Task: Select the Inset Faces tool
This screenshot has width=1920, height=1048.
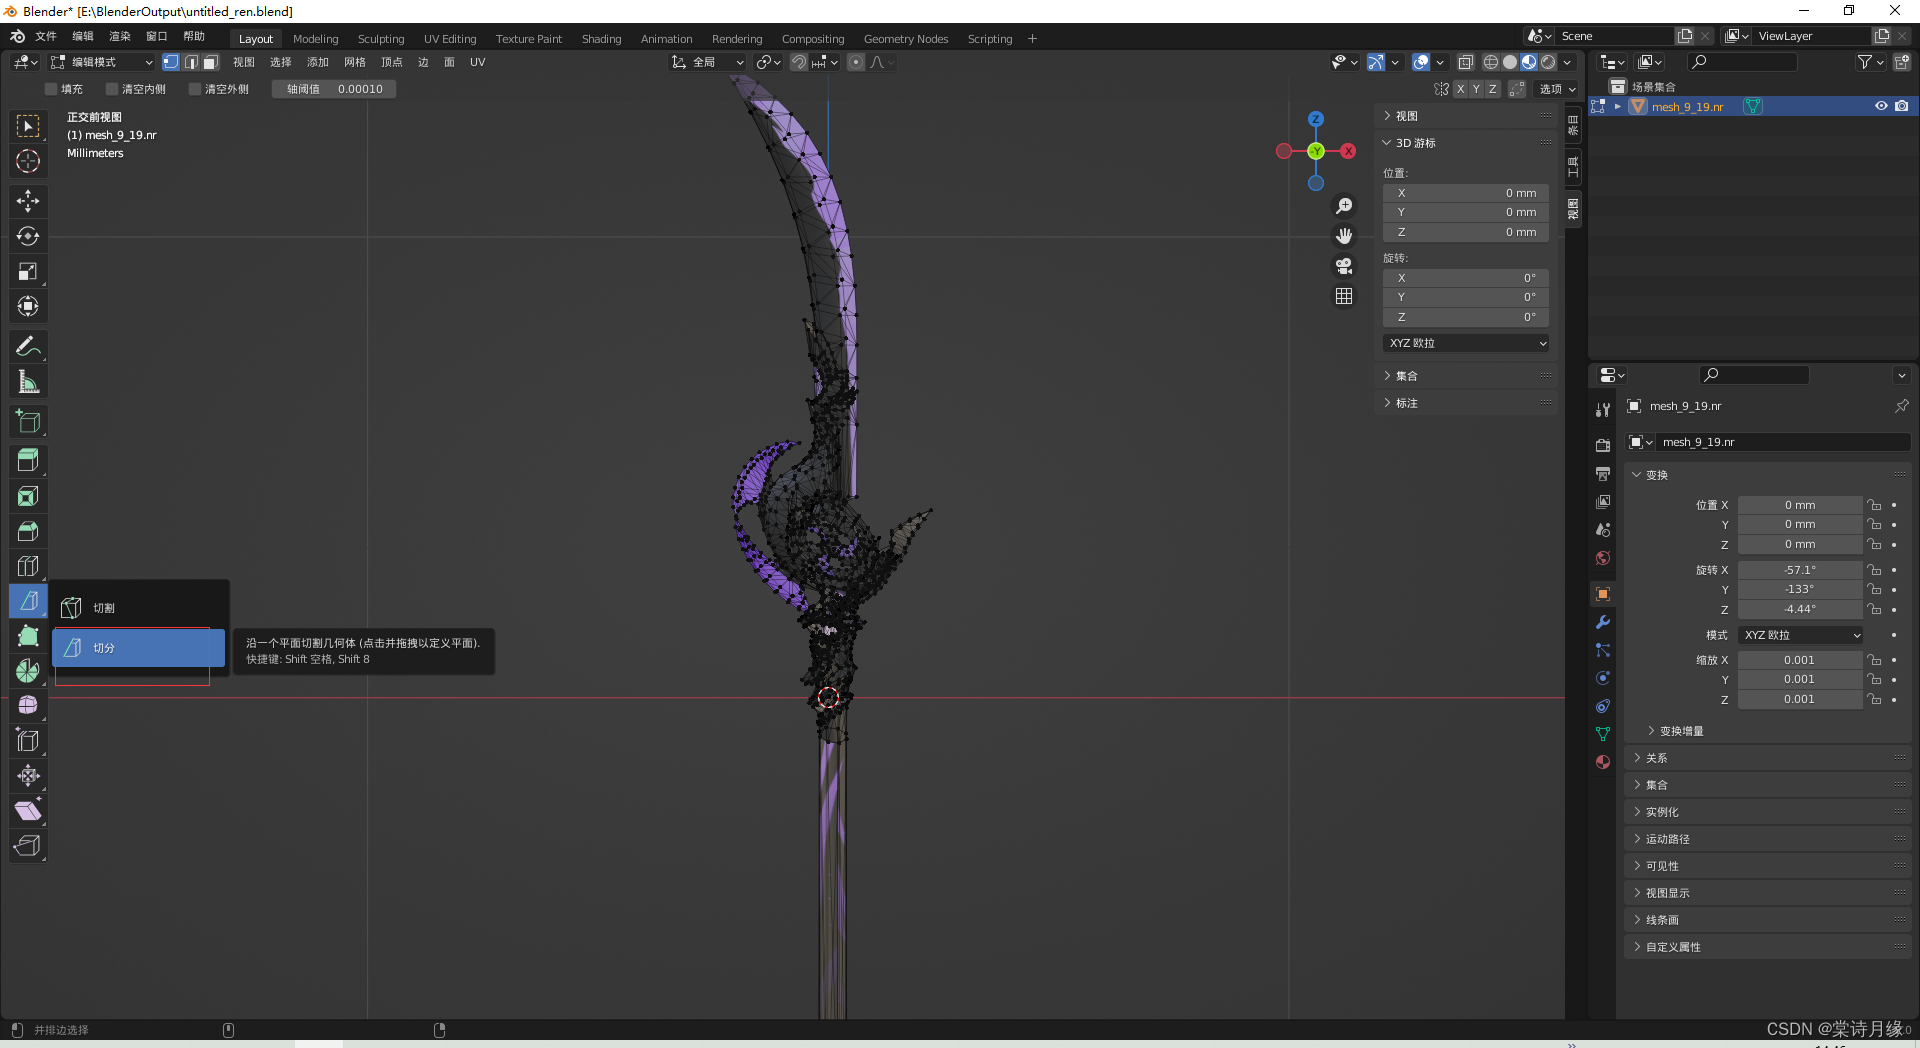Action: click(28, 496)
